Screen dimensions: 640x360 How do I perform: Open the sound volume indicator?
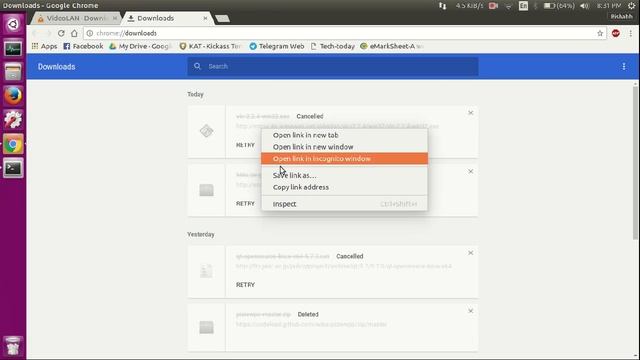[585, 6]
